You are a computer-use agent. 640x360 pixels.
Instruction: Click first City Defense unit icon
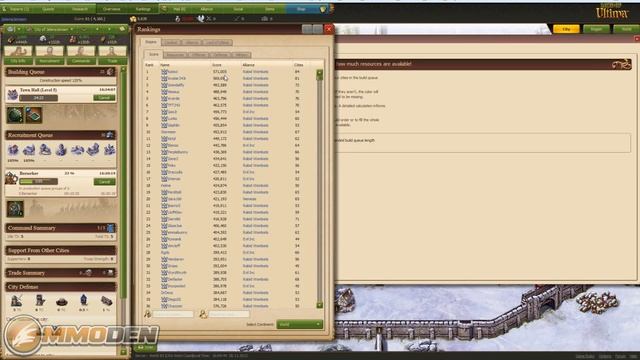tap(17, 301)
